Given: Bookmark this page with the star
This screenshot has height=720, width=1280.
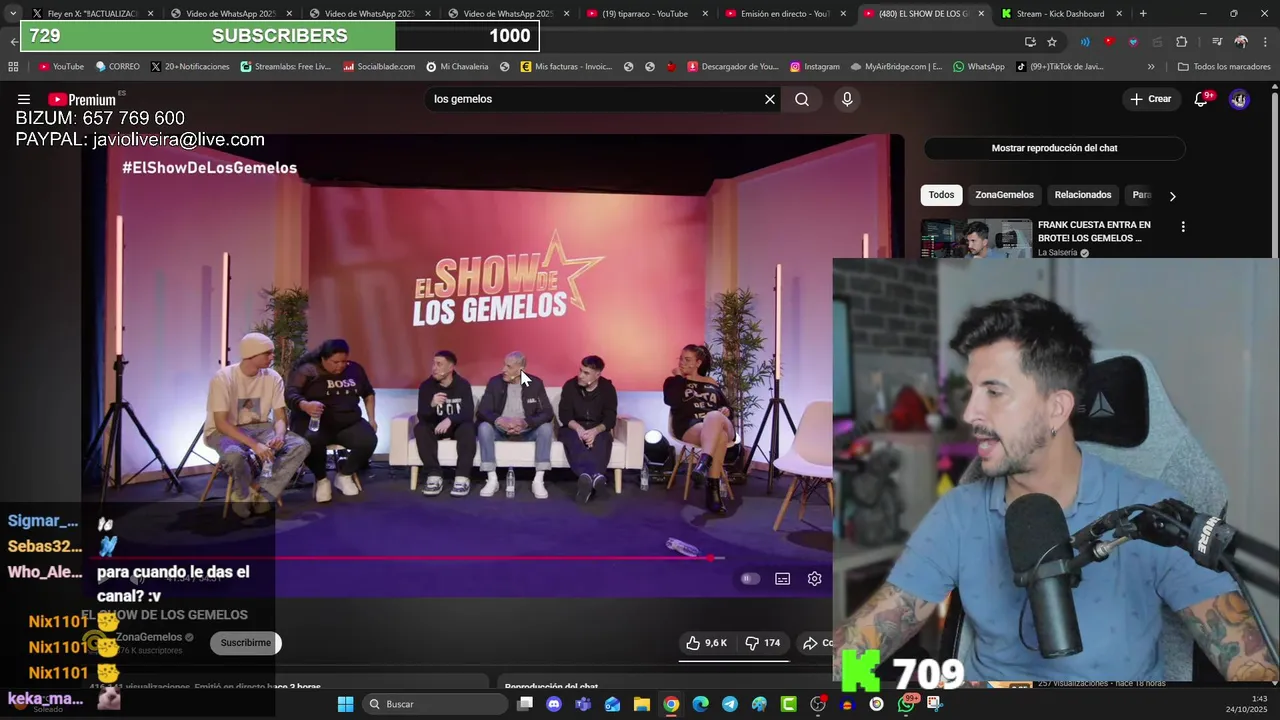Looking at the screenshot, I should pyautogui.click(x=1052, y=42).
